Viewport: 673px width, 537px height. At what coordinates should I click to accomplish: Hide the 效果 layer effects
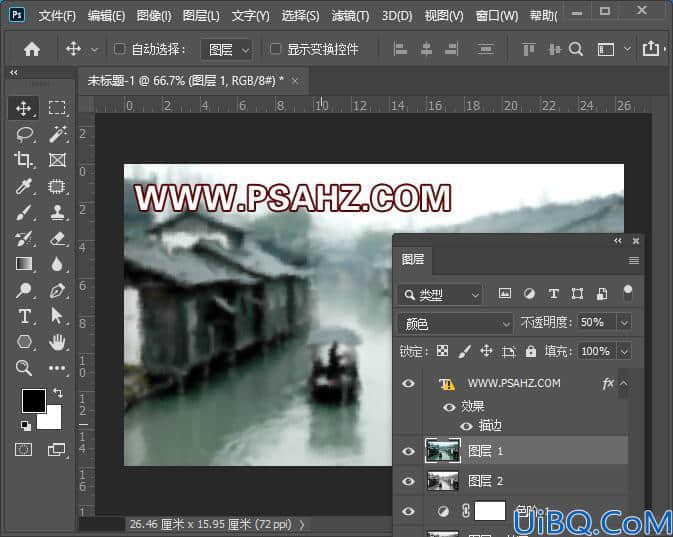(x=449, y=407)
